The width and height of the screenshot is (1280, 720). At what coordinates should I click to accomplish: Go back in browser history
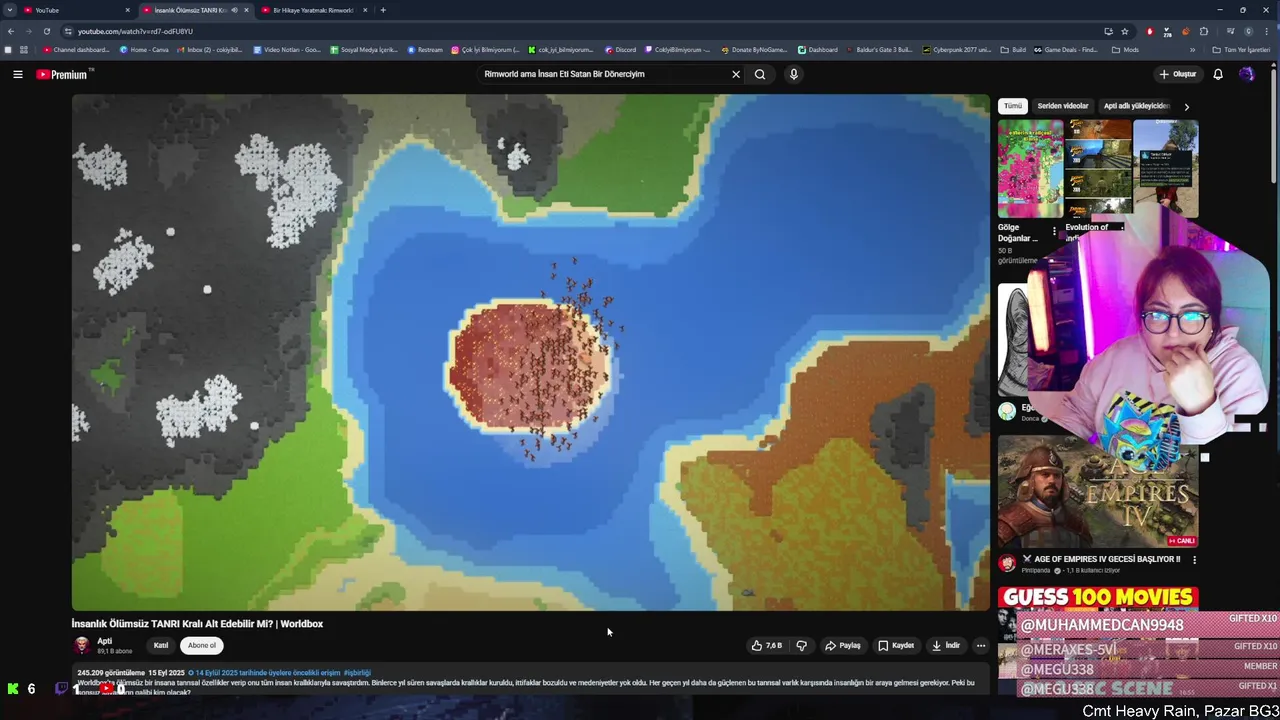(x=11, y=31)
